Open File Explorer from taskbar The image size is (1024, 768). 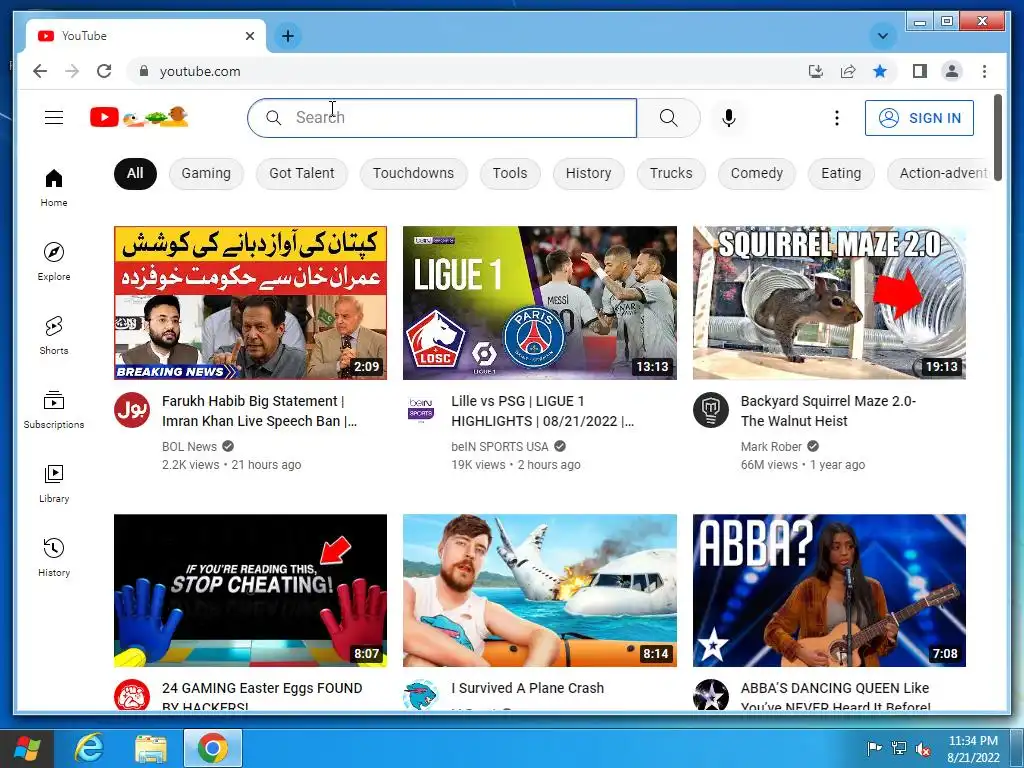point(151,748)
